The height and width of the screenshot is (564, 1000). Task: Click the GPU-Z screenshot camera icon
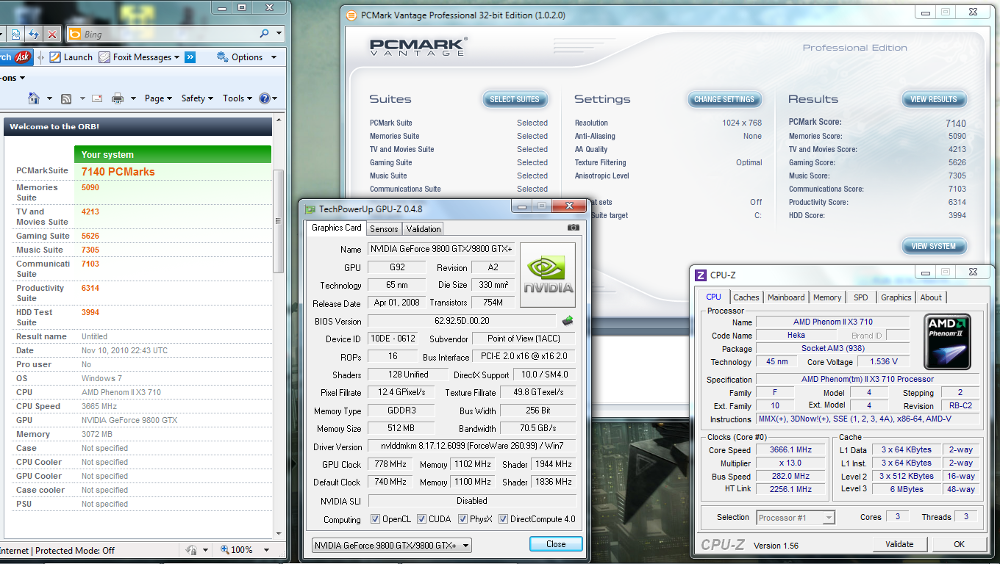click(573, 228)
